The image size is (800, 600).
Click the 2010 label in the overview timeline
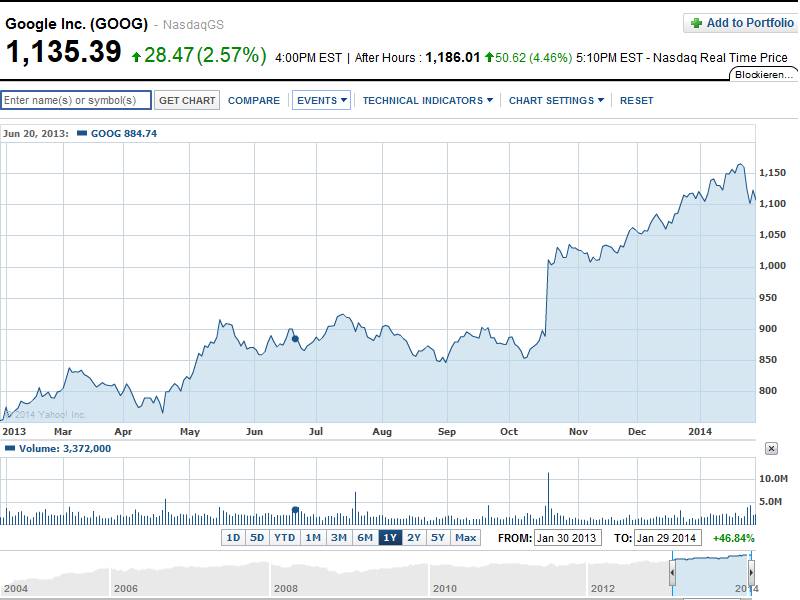click(445, 588)
